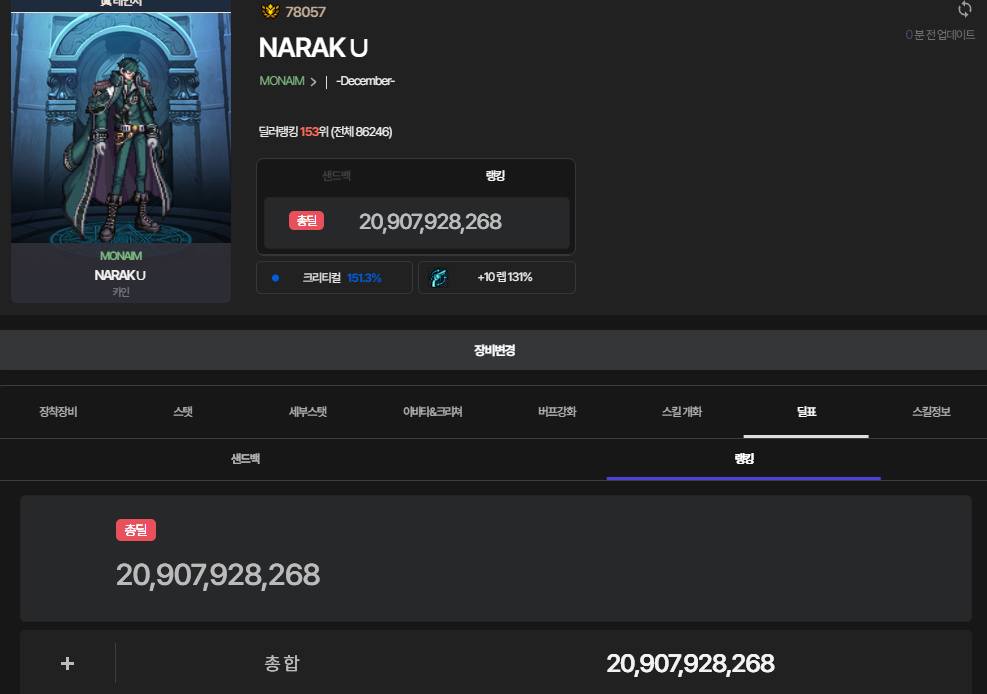Click the fame crown icon beside 78057
This screenshot has height=694, width=987.
click(270, 12)
